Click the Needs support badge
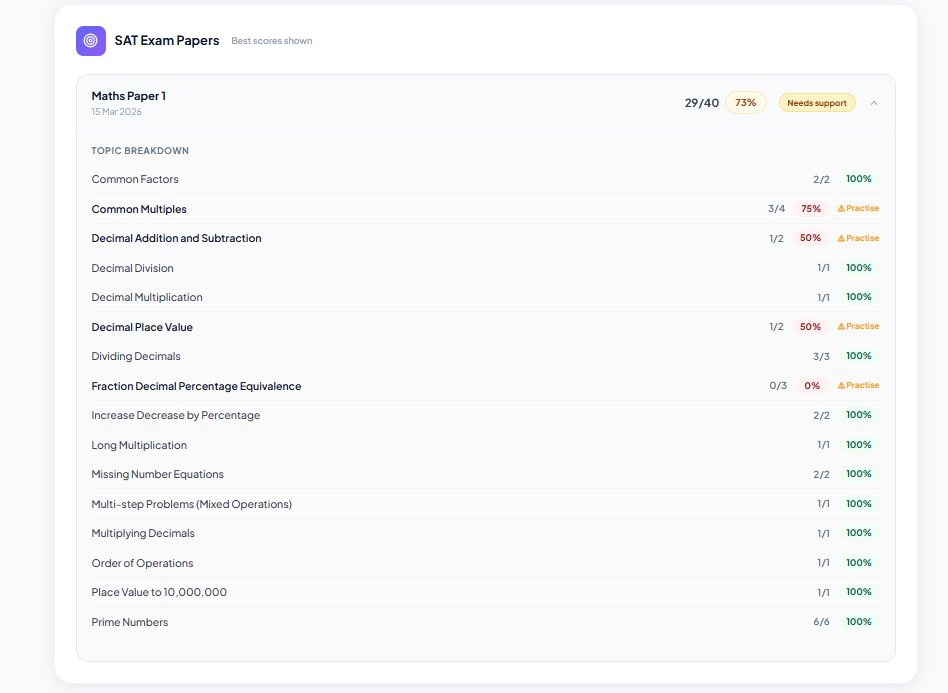This screenshot has width=948, height=693. coord(816,103)
